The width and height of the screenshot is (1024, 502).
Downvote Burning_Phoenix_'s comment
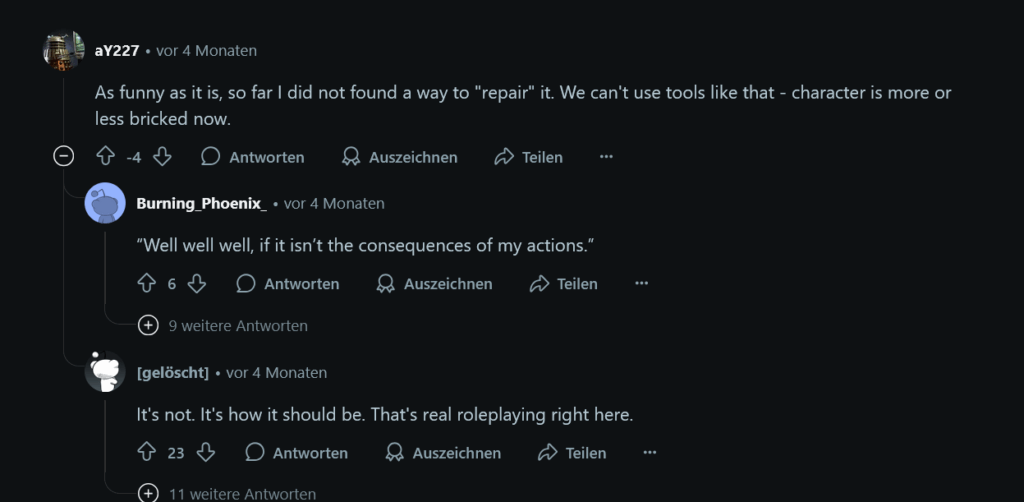(x=197, y=284)
